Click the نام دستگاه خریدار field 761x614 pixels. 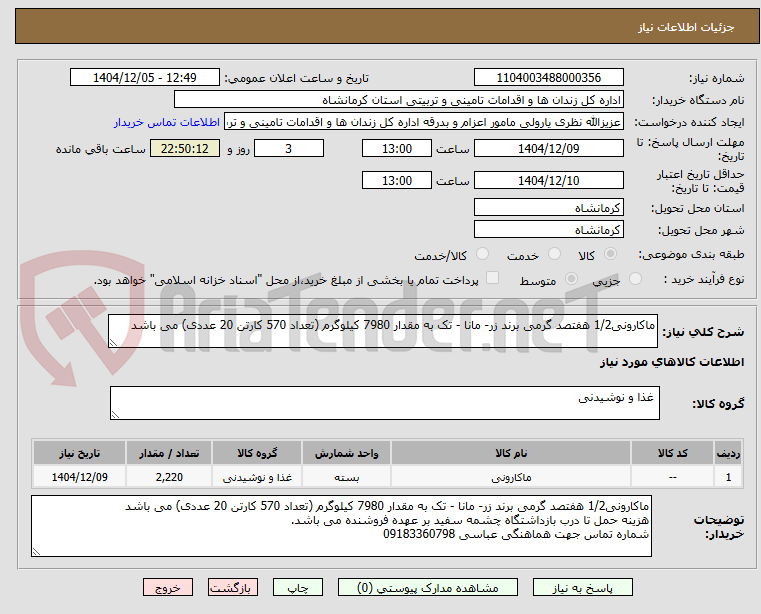pyautogui.click(x=398, y=100)
